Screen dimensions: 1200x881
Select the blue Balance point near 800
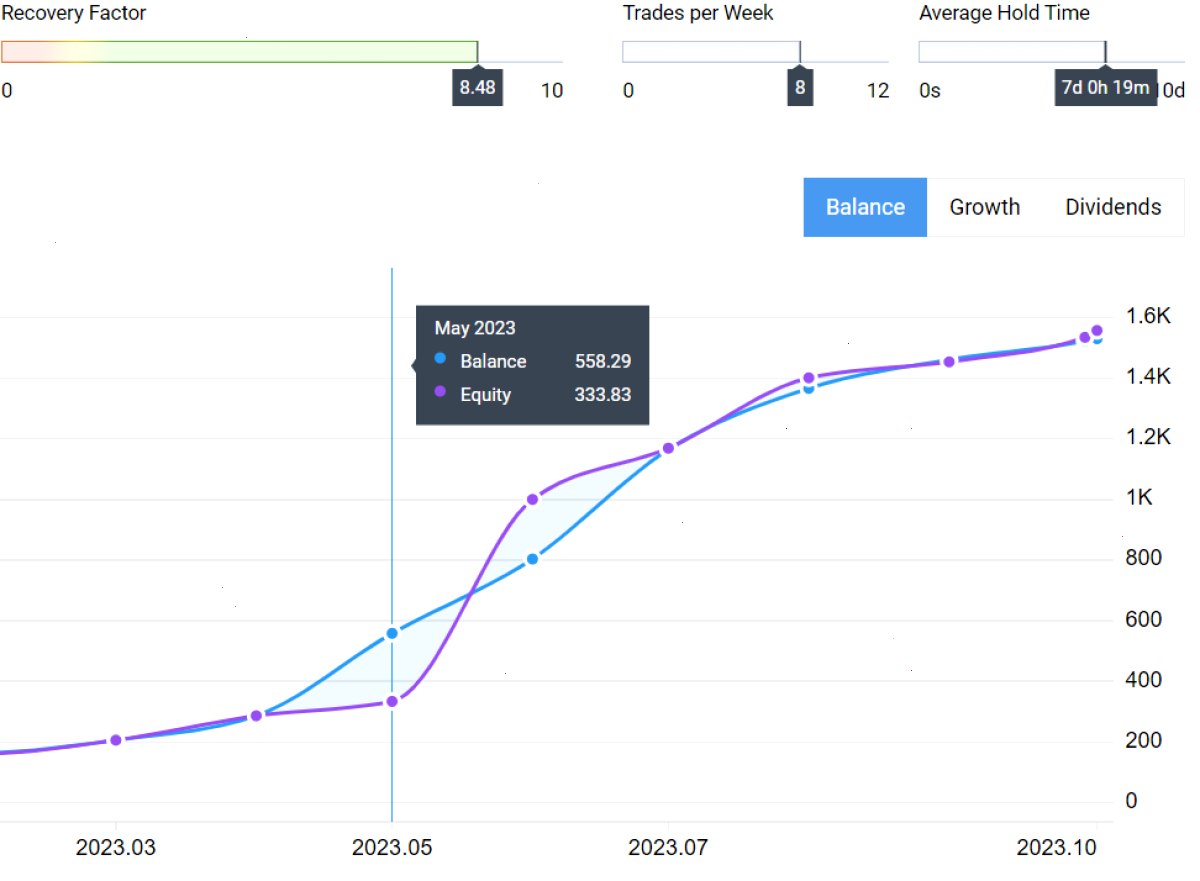click(533, 559)
